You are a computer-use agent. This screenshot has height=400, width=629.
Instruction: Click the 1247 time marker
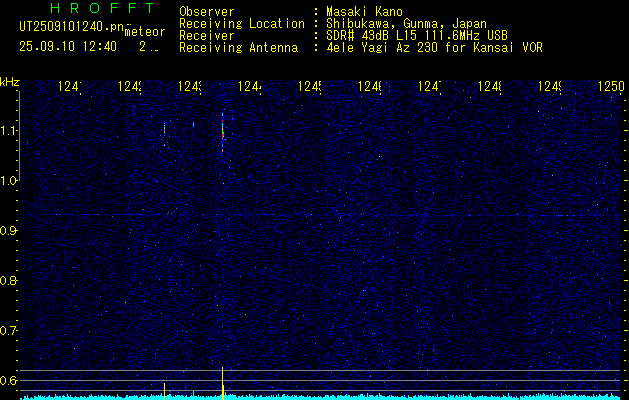[x=430, y=86]
